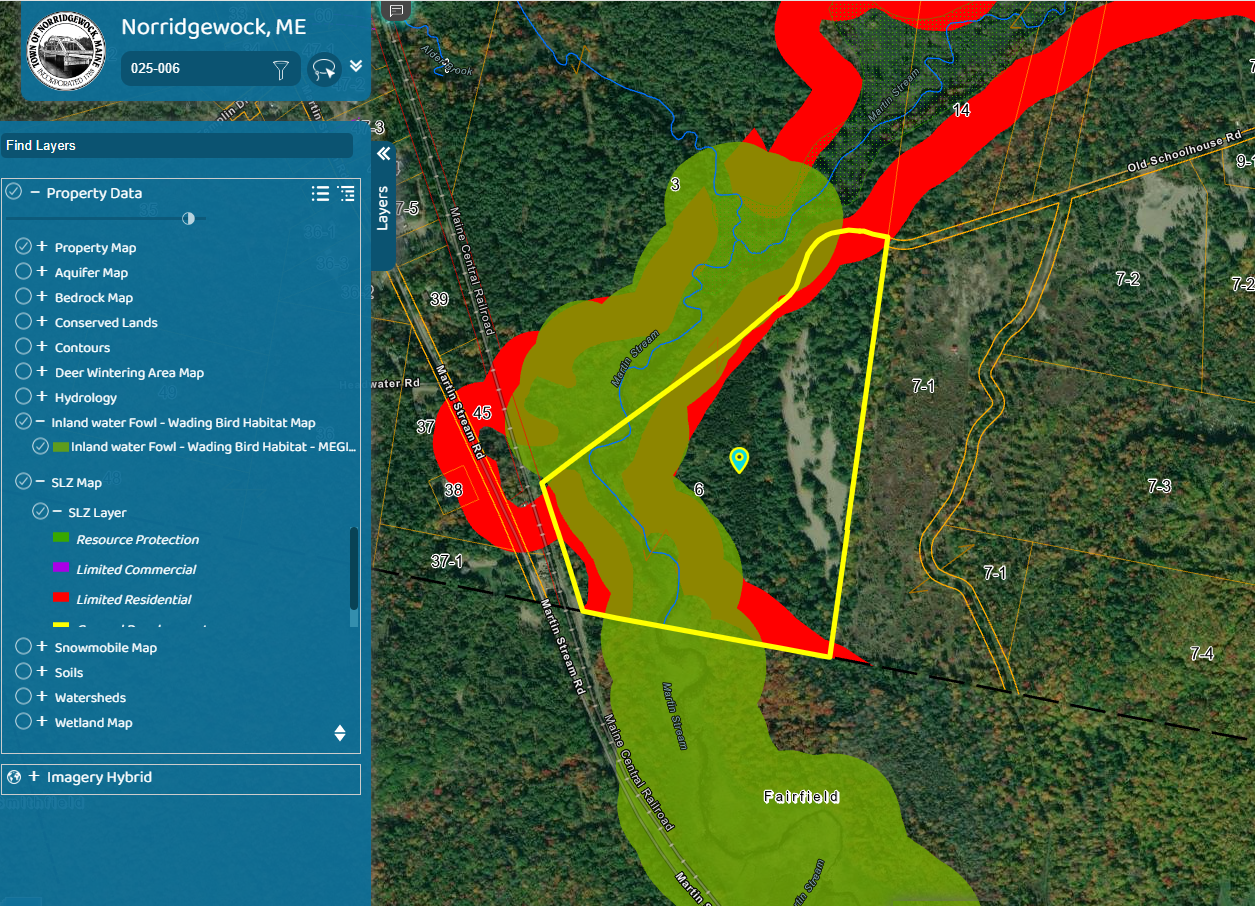Enable the Contours layer
The image size is (1255, 906).
pyautogui.click(x=23, y=346)
